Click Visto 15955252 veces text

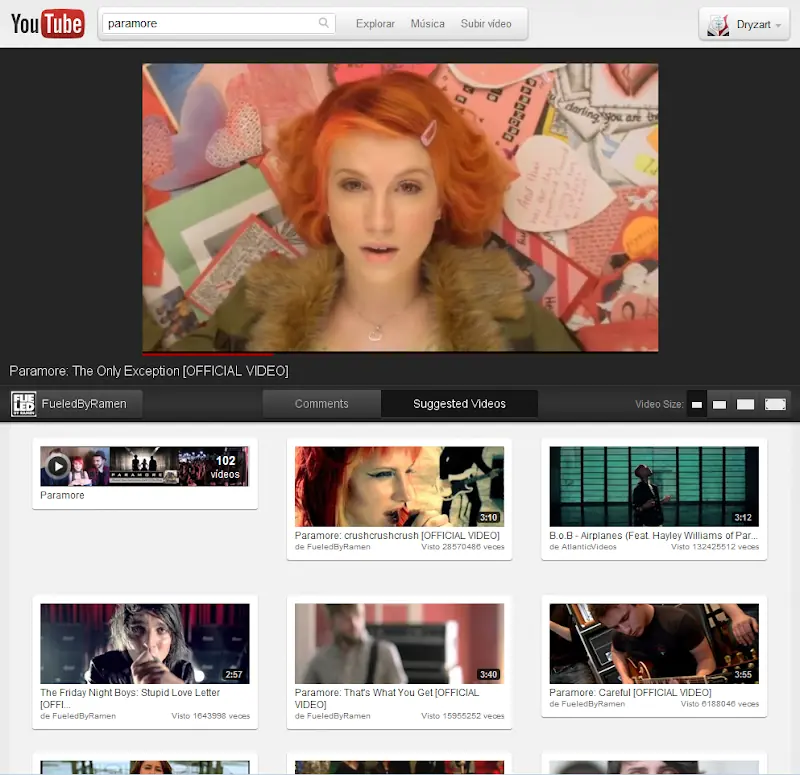tap(463, 716)
